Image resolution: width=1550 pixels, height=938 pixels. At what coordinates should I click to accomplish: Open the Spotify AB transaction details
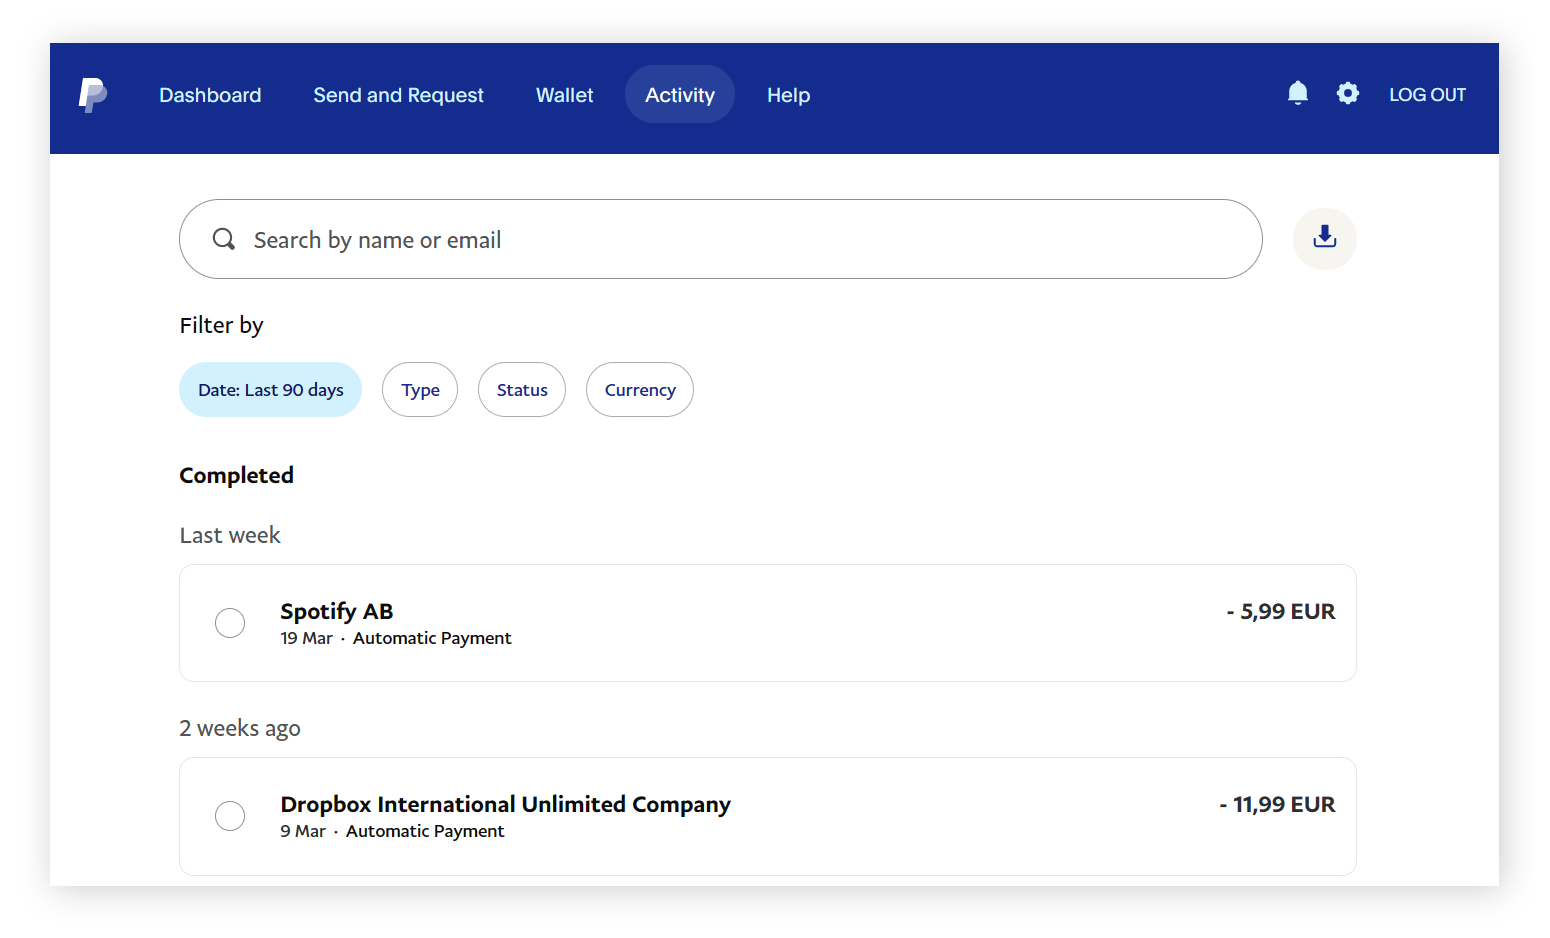pos(768,623)
